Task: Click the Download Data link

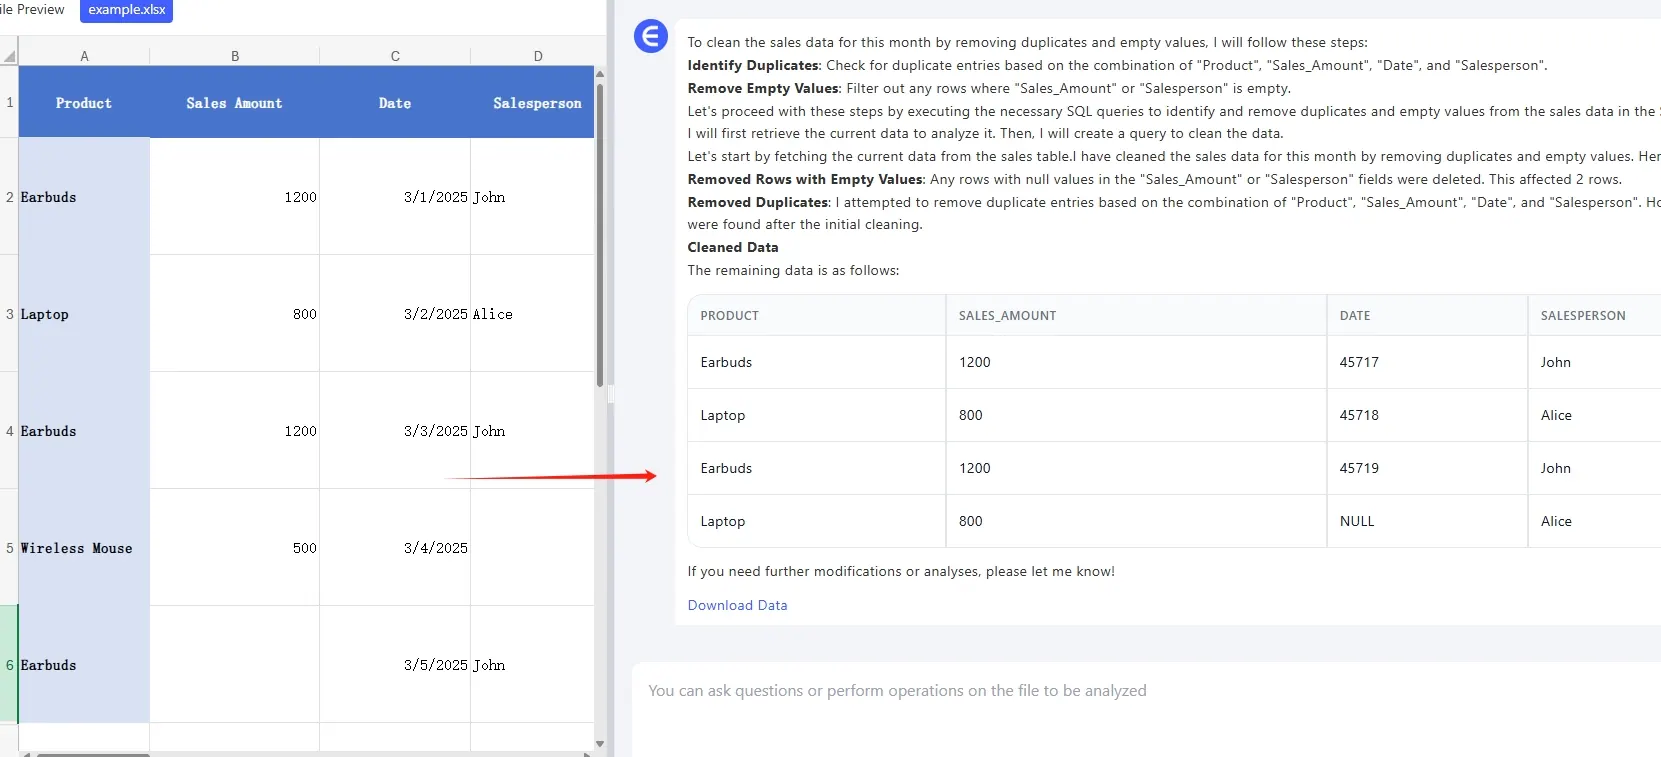Action: [x=737, y=605]
